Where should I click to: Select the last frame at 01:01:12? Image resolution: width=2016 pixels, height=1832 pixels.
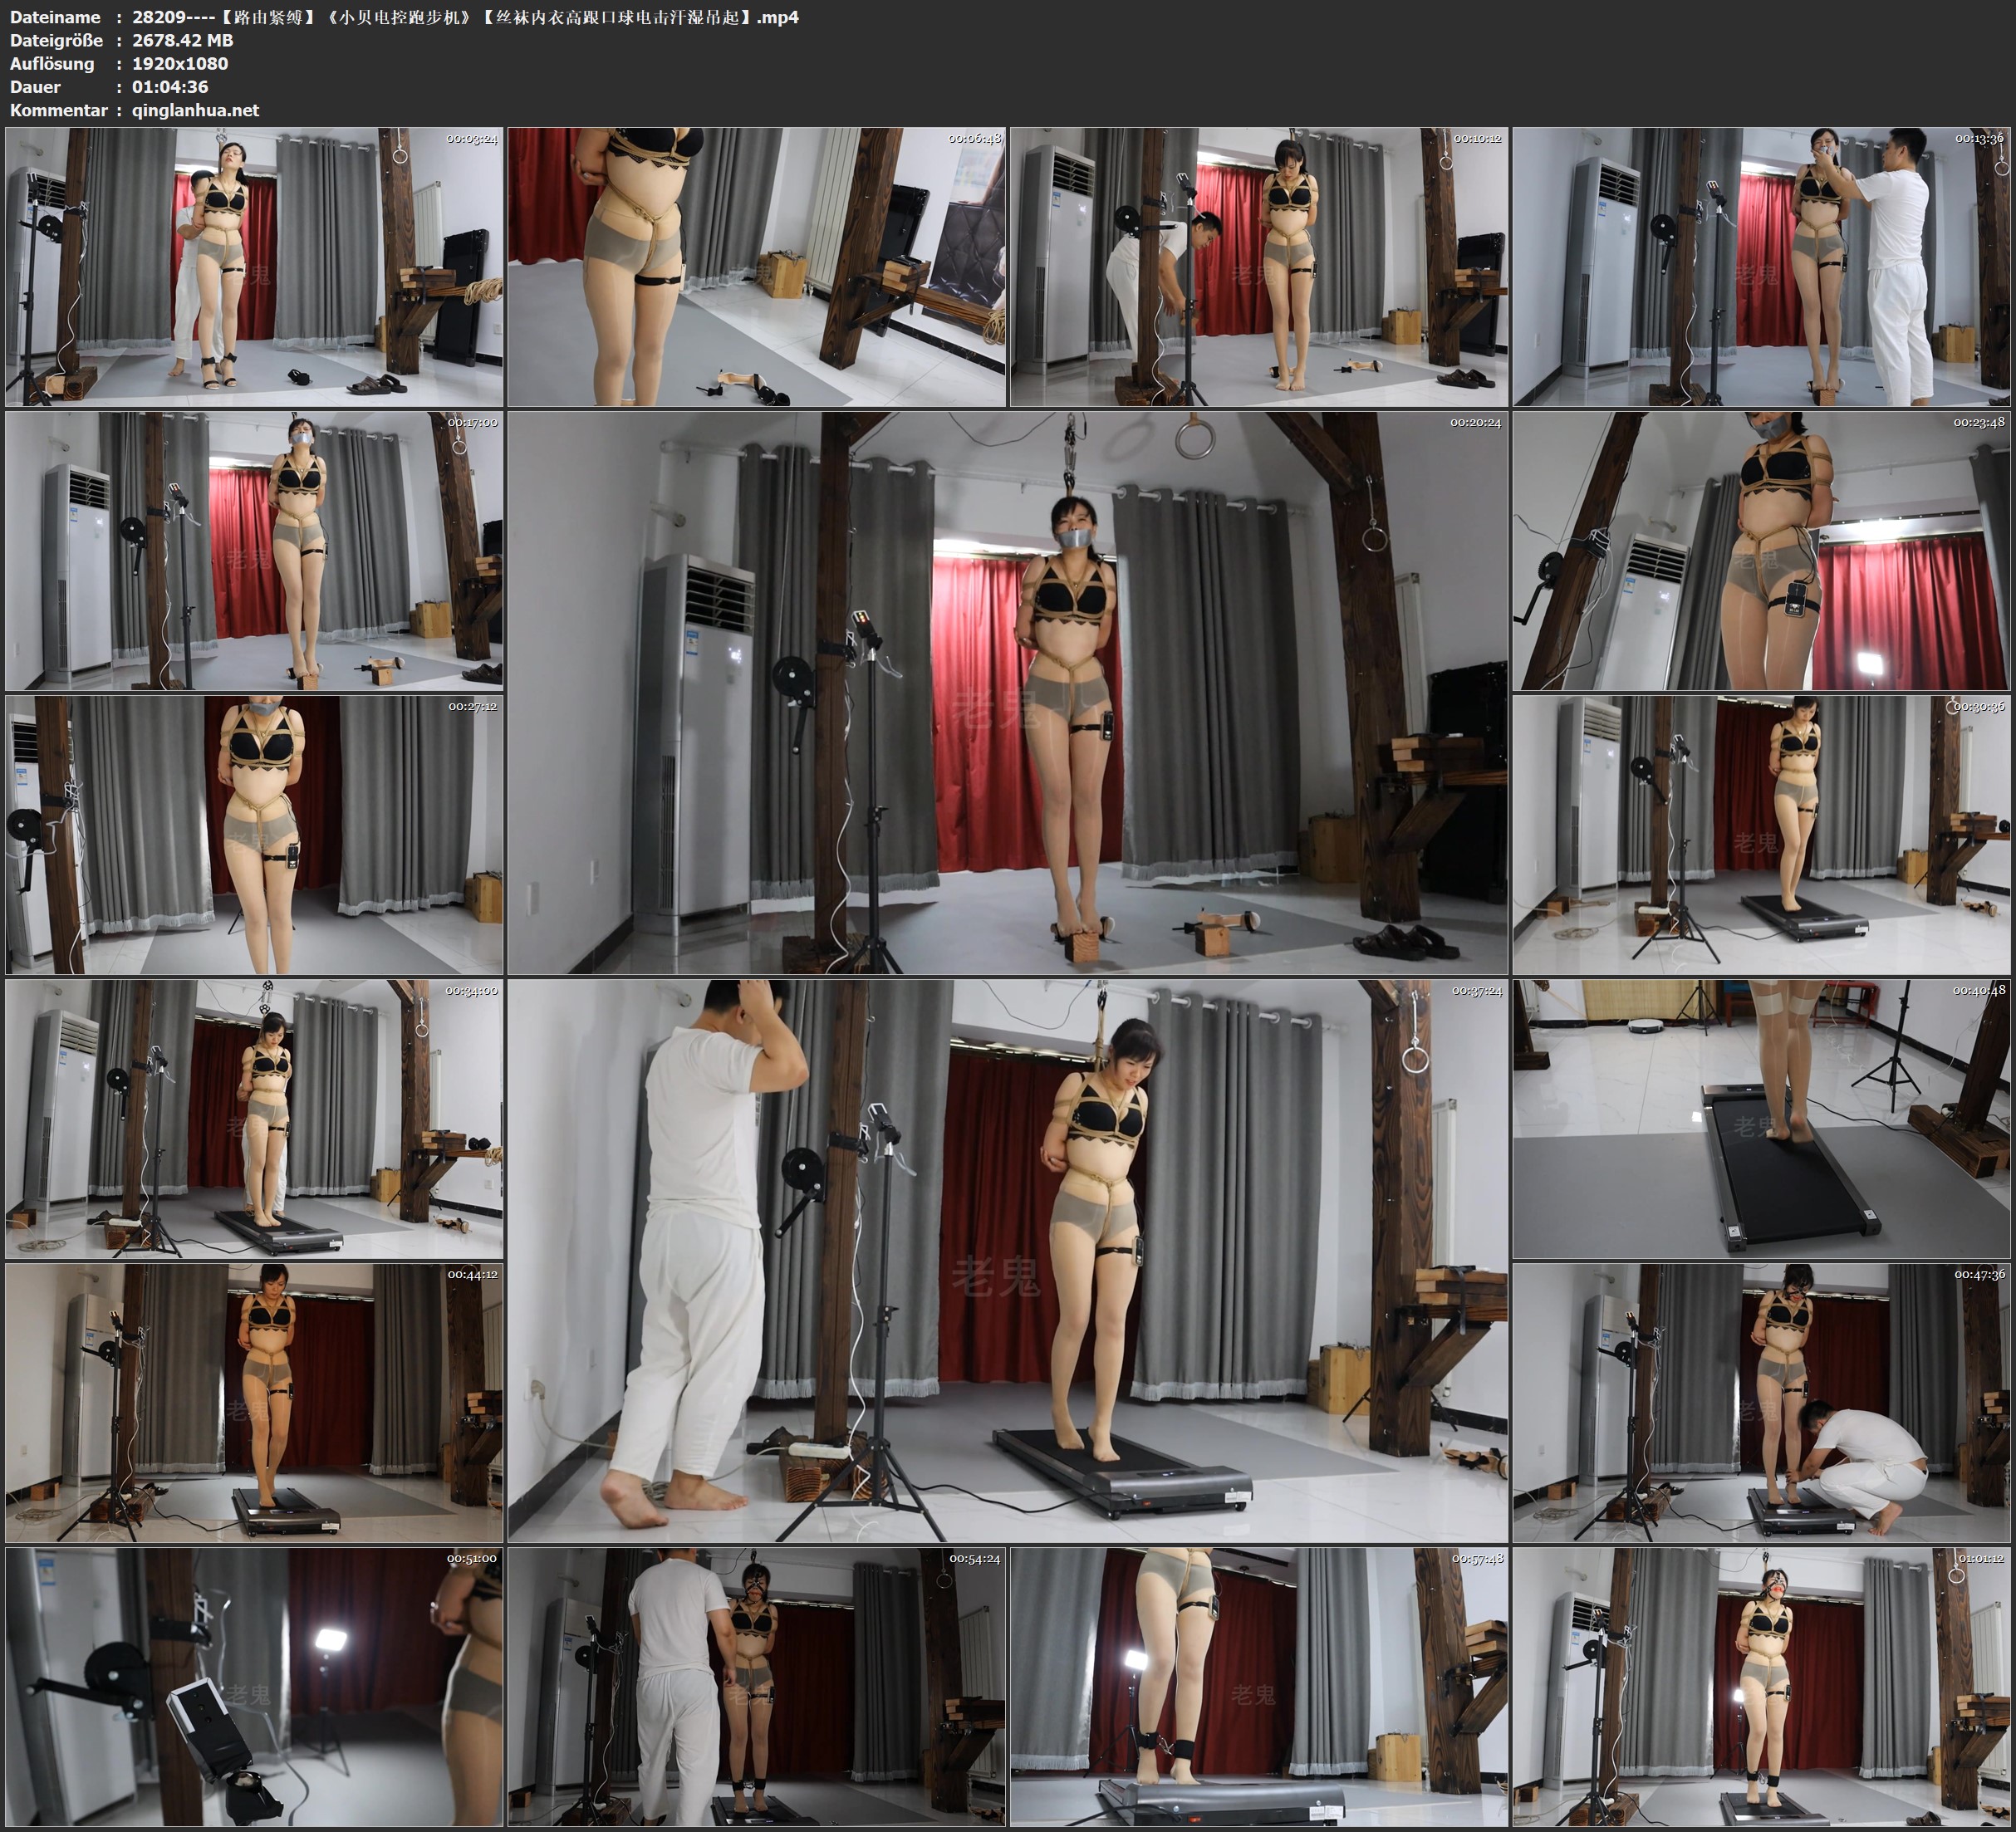pyautogui.click(x=1761, y=1687)
